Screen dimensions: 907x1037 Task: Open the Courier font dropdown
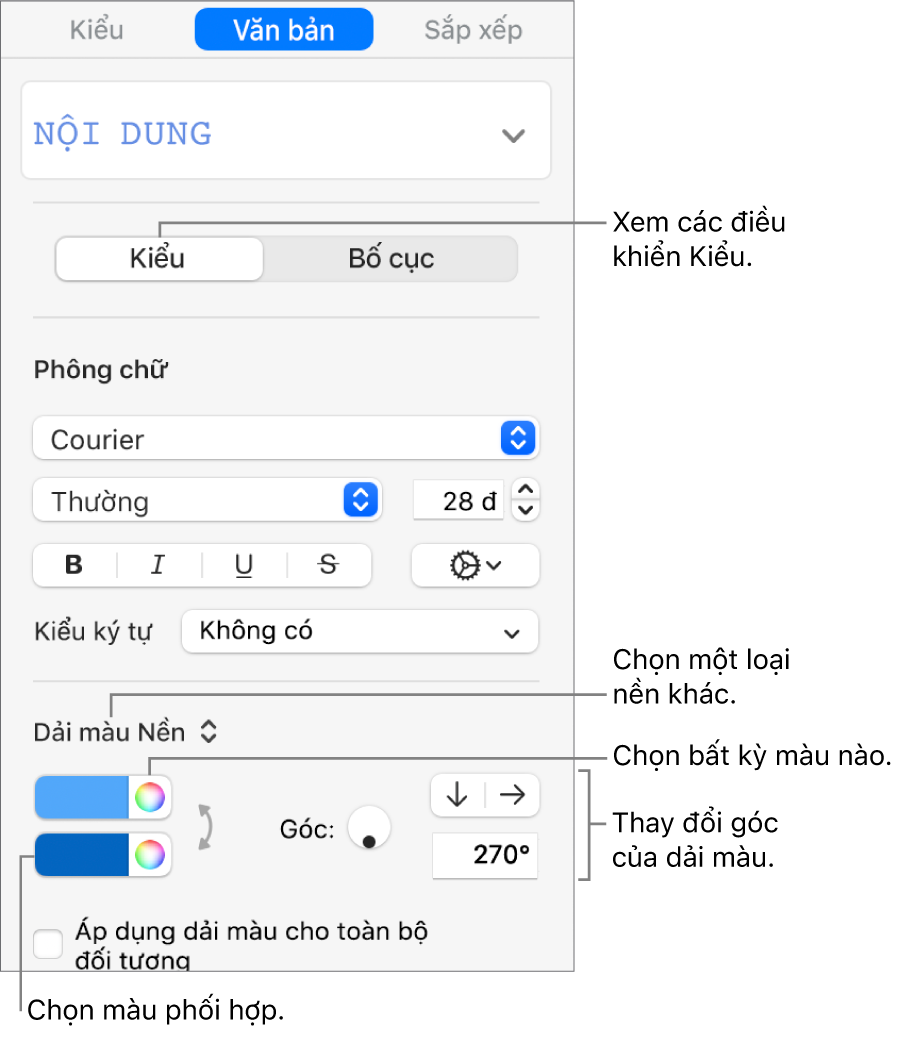pyautogui.click(x=286, y=438)
